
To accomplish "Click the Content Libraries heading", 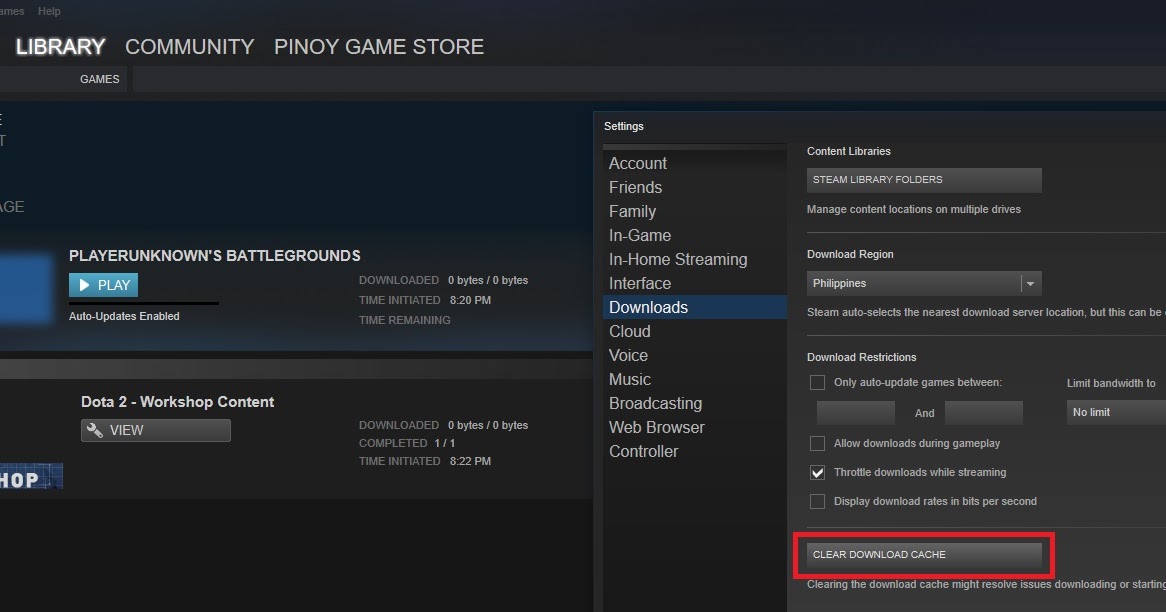I will click(848, 151).
